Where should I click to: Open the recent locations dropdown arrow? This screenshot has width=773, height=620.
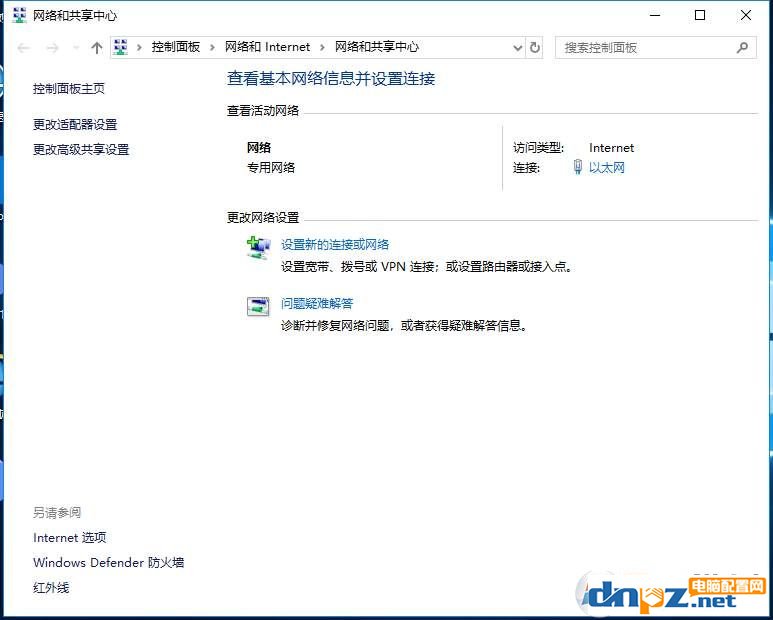click(x=75, y=48)
